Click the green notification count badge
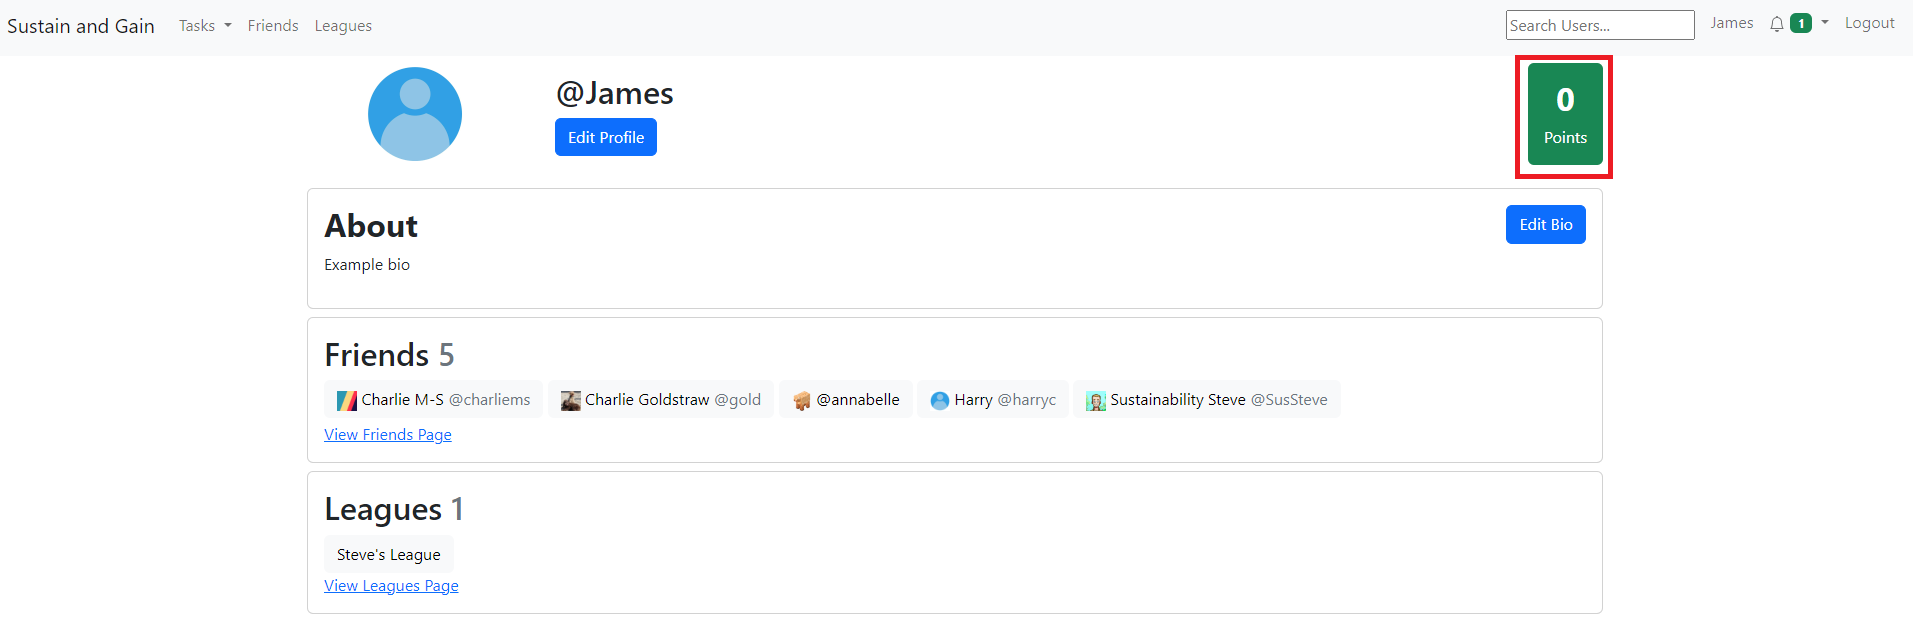Image resolution: width=1925 pixels, height=643 pixels. click(x=1800, y=24)
